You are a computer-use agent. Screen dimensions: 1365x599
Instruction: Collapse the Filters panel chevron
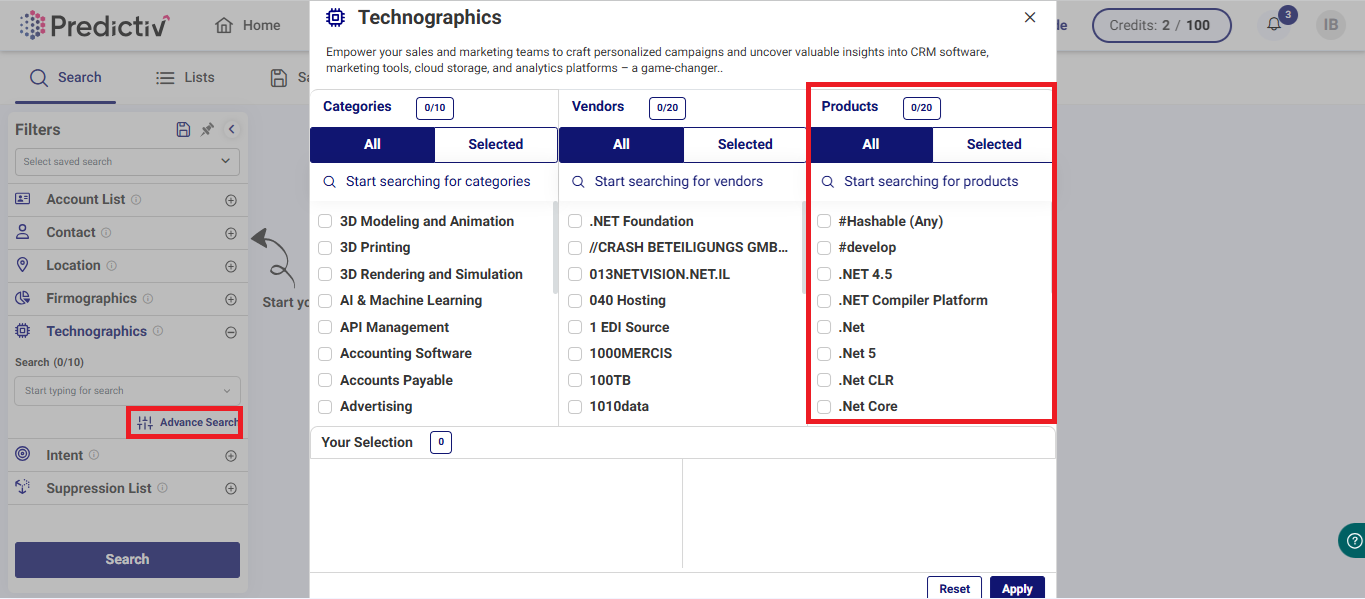coord(231,129)
